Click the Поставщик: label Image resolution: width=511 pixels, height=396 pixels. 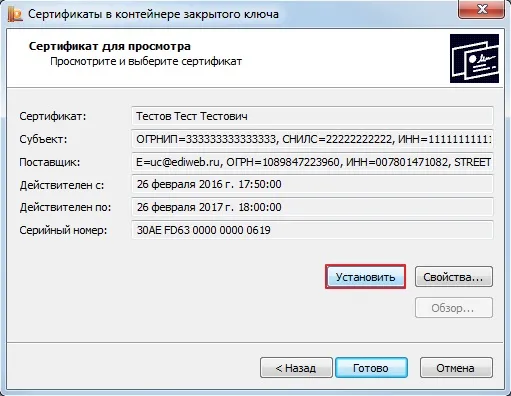(50, 162)
